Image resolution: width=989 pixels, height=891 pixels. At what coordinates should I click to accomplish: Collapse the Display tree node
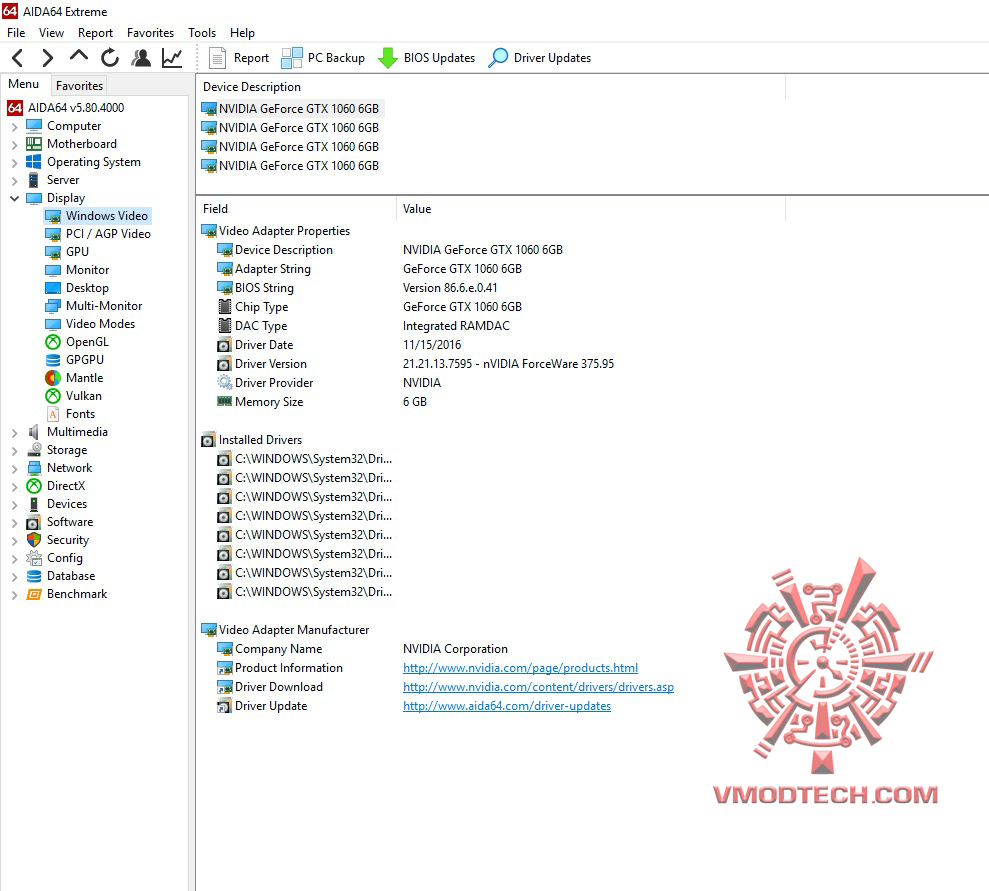15,198
